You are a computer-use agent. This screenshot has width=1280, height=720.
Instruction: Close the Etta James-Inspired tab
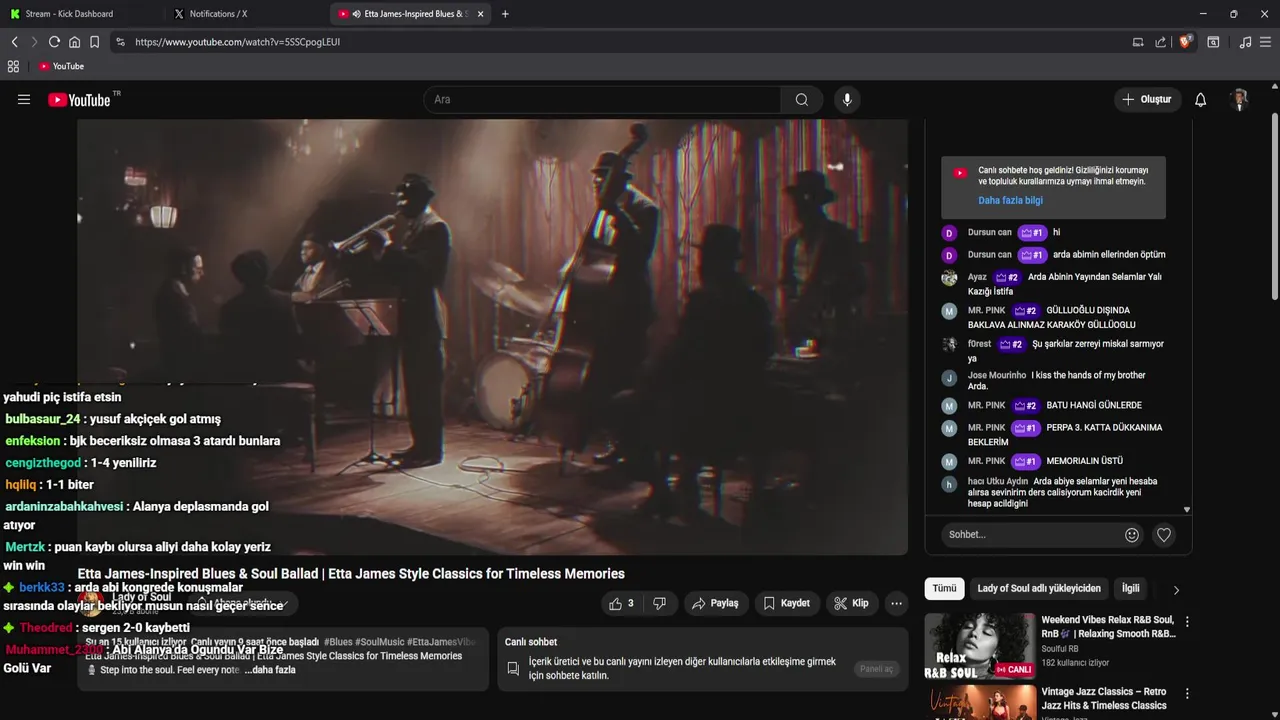pyautogui.click(x=480, y=14)
